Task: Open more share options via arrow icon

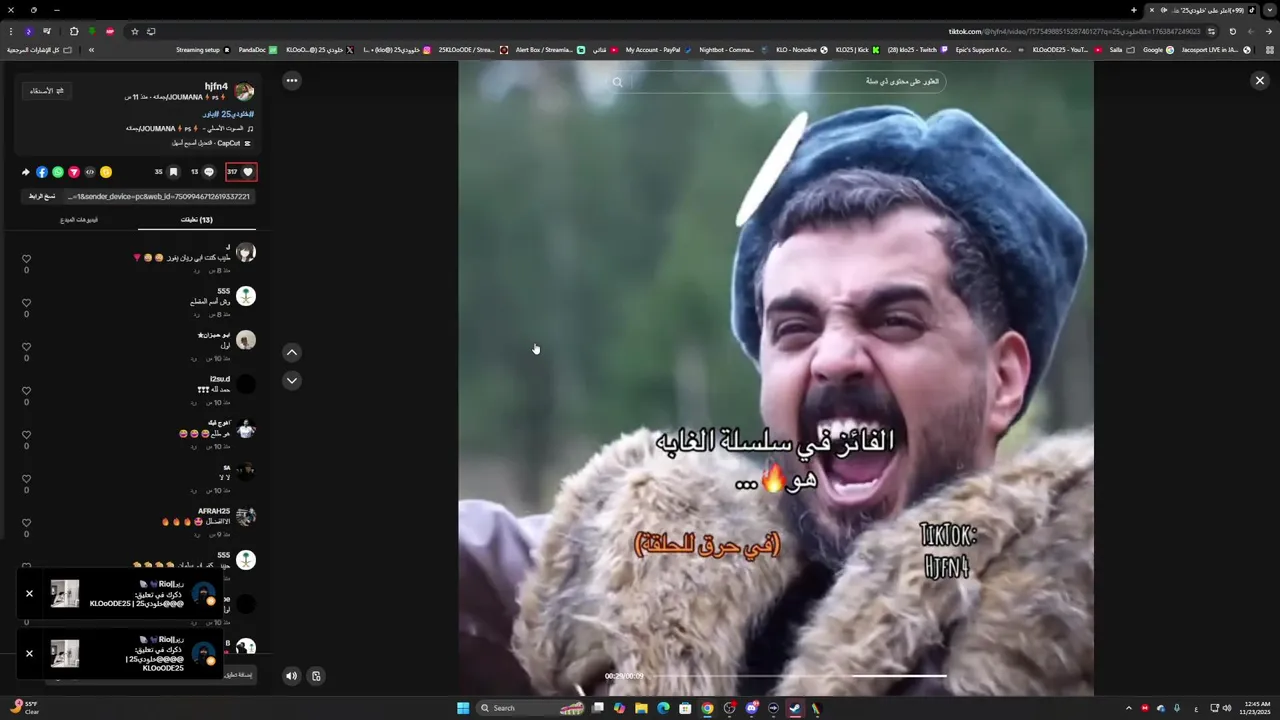Action: 26,172
